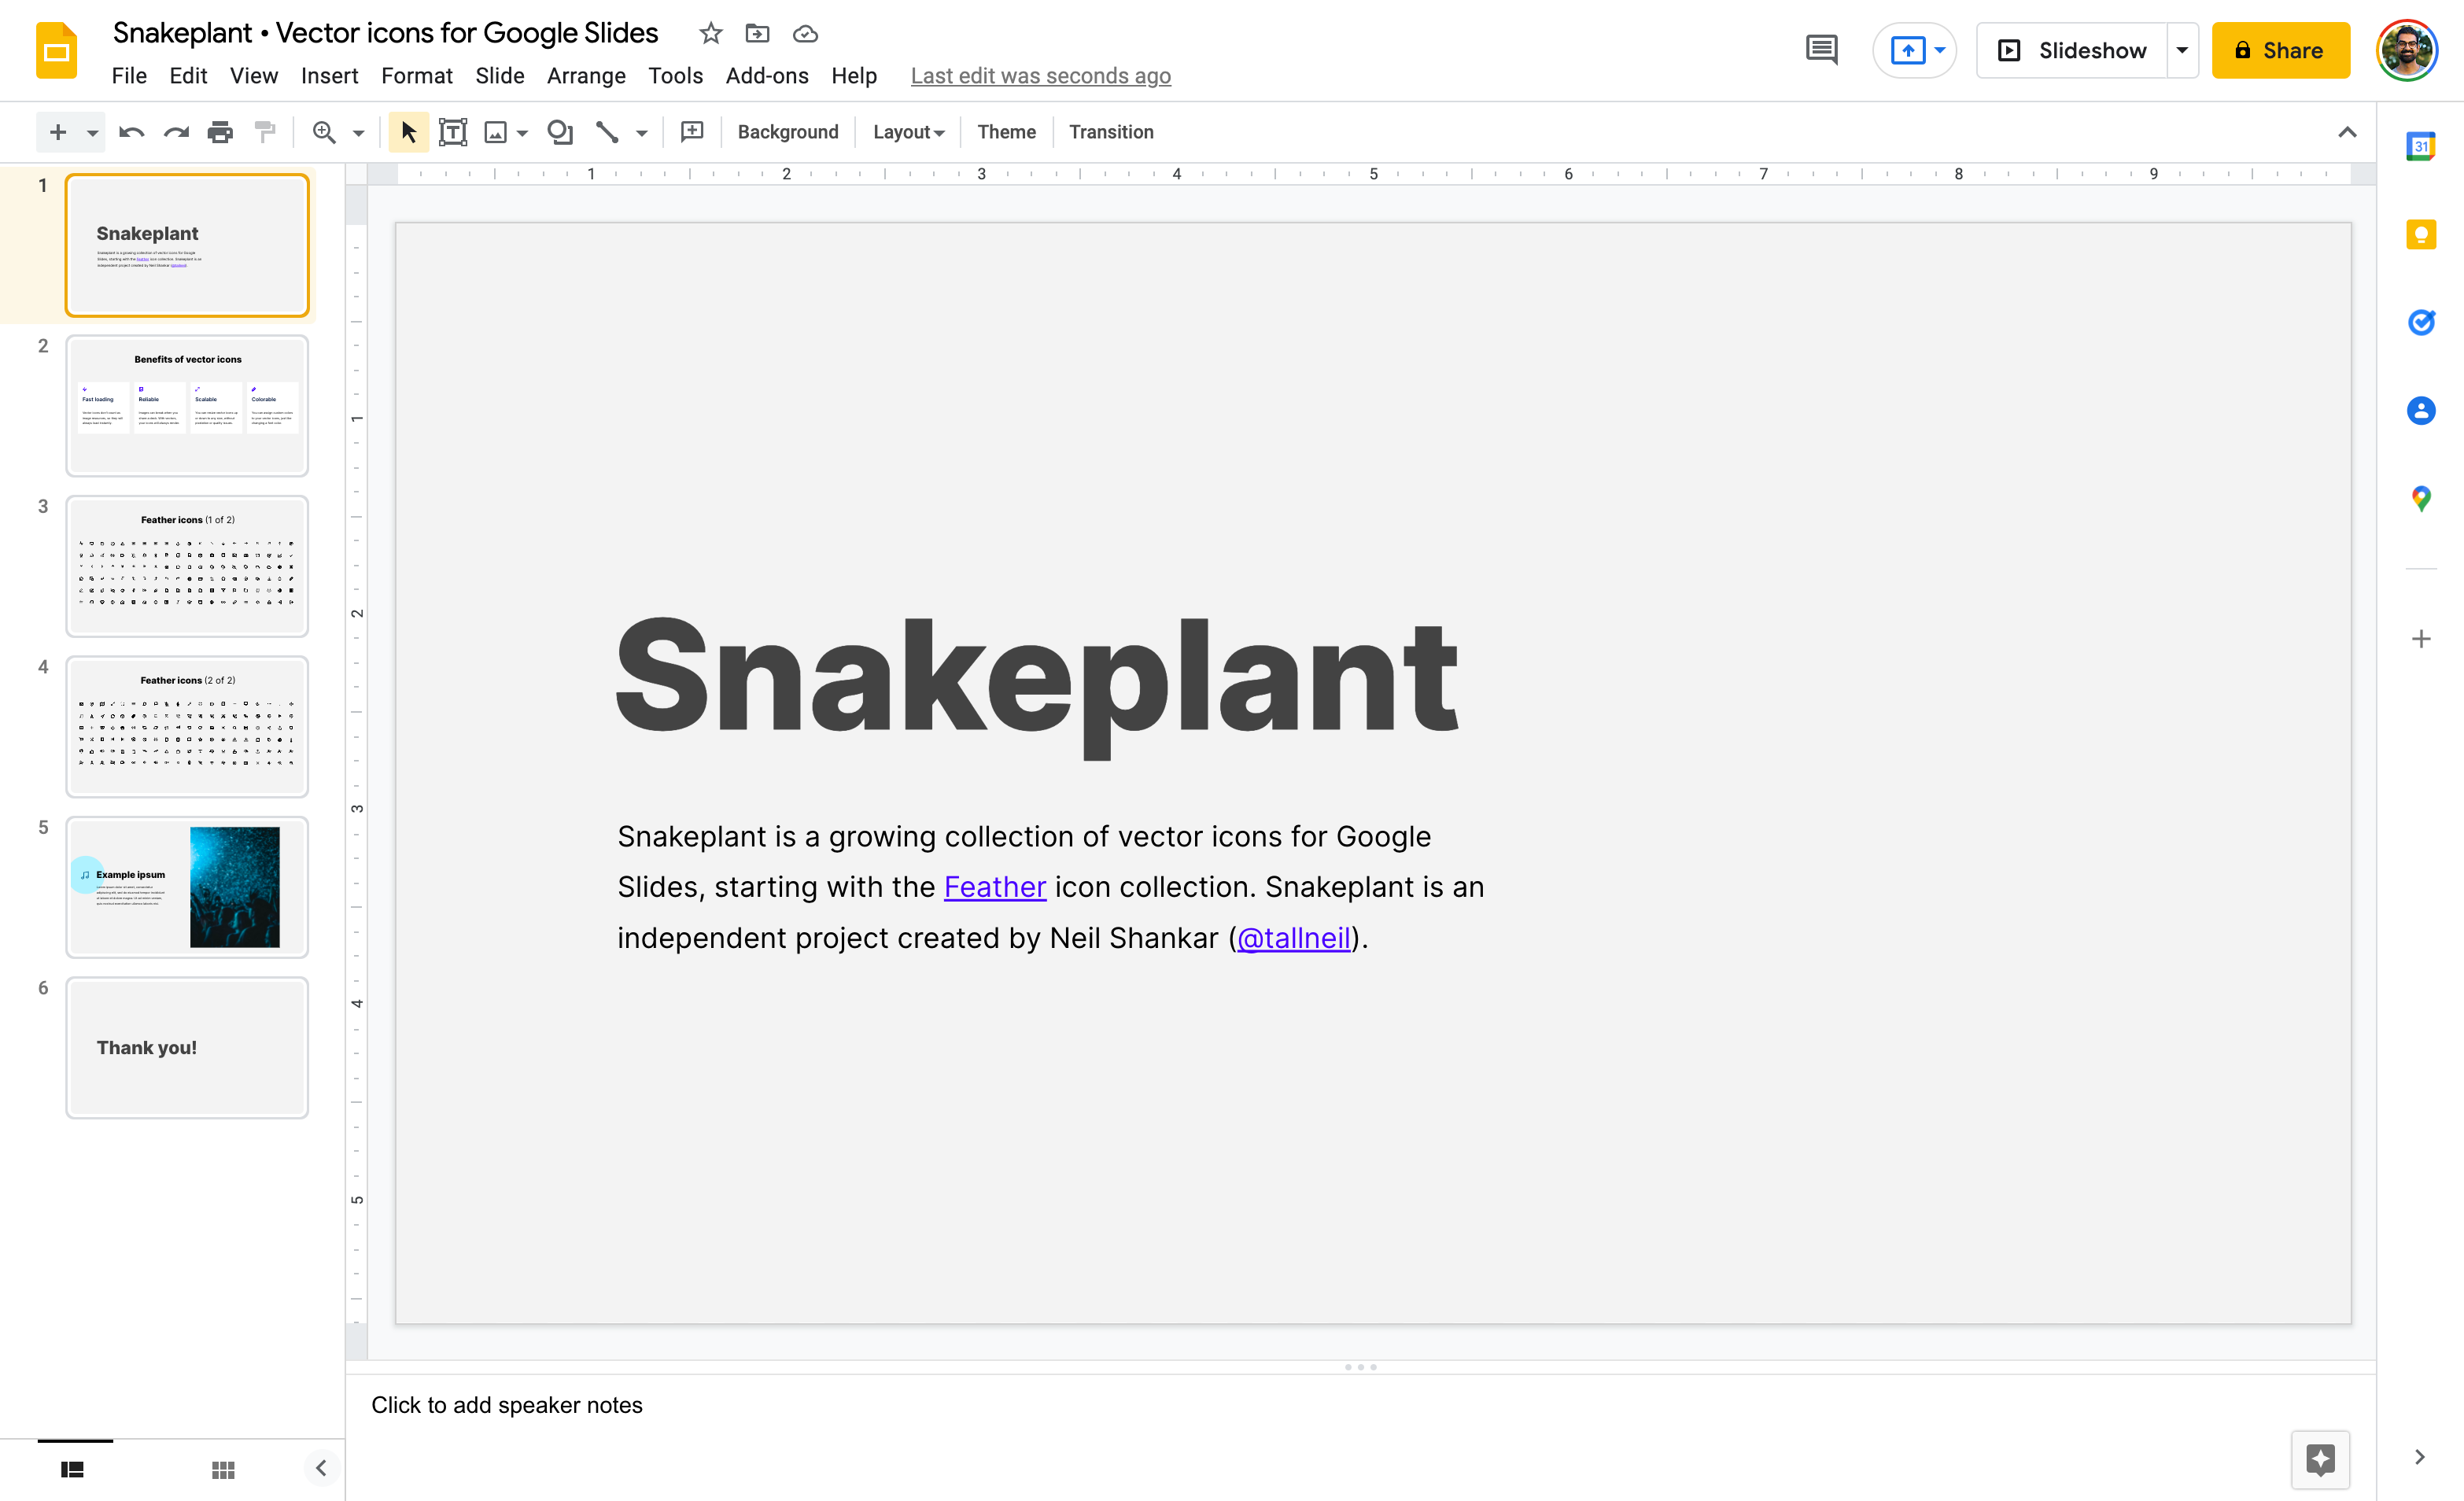The image size is (2464, 1501).
Task: Open Google Keep in the side panel
Action: click(2421, 233)
